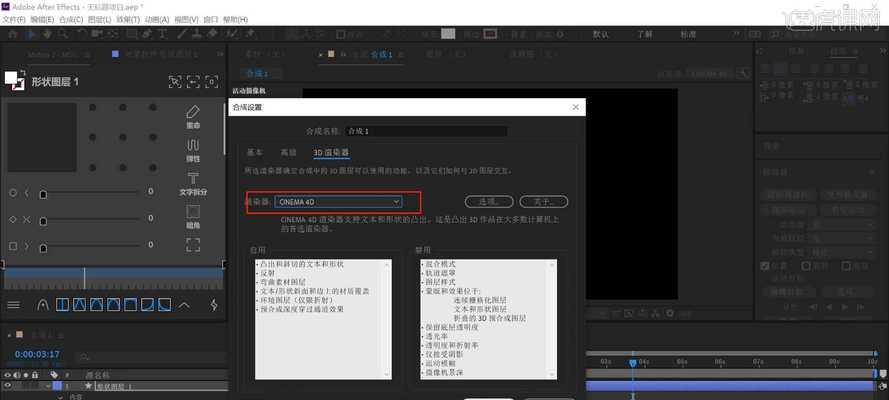The width and height of the screenshot is (889, 400).
Task: Click the center anchor point dot
Action: click(122, 137)
